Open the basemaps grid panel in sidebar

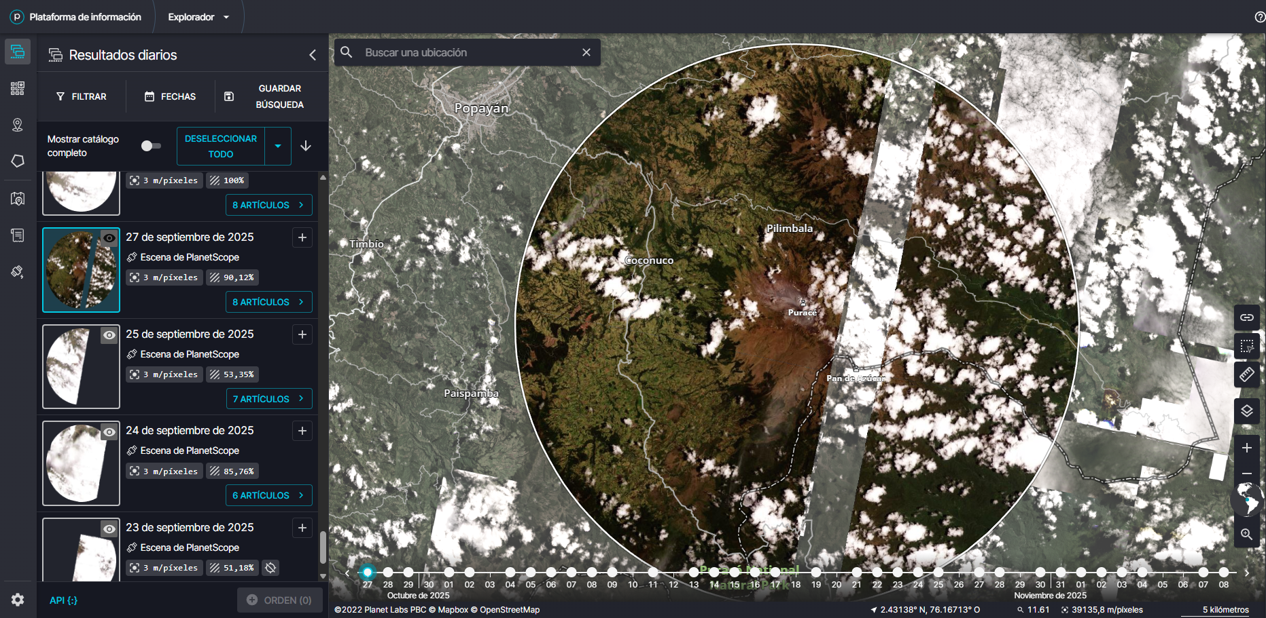16,88
